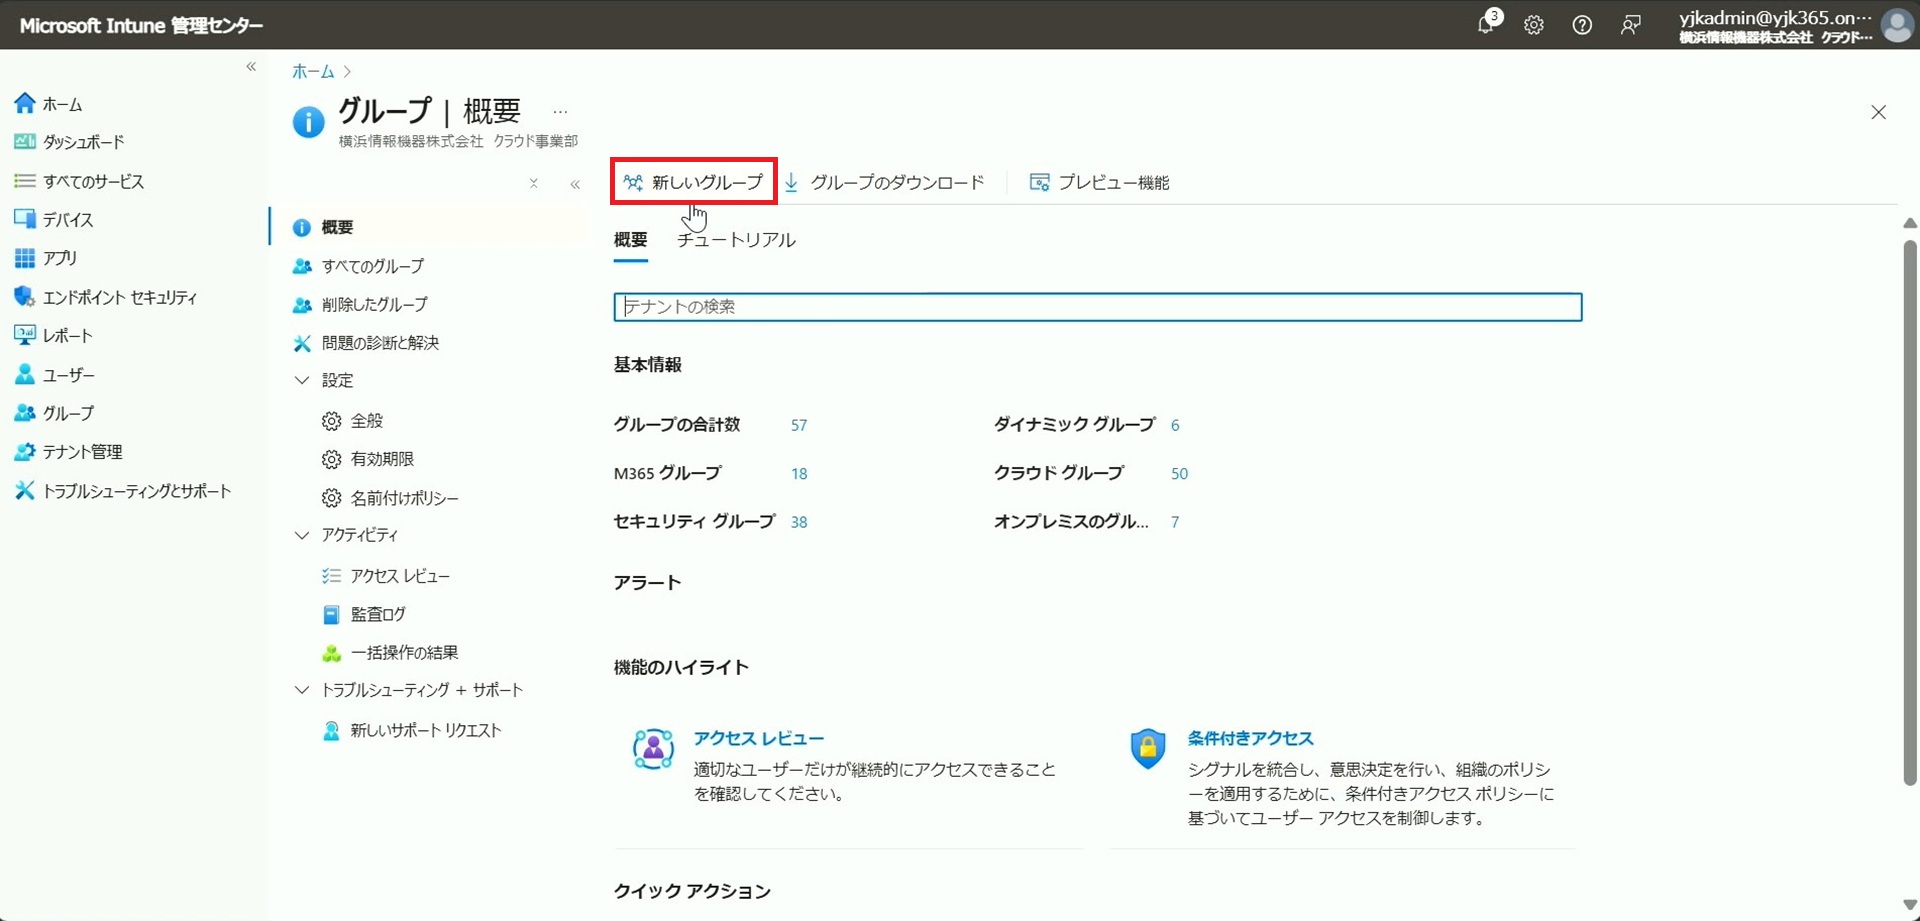The height and width of the screenshot is (921, 1920).
Task: Open 新しいサポート リクエスト menu item
Action: pos(426,731)
